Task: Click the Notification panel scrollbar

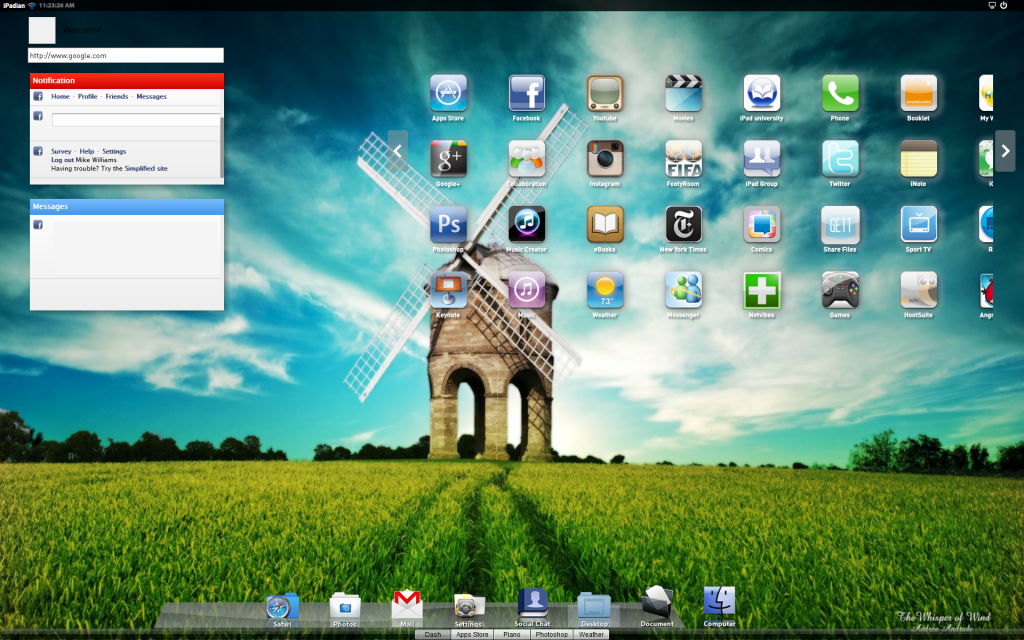Action: [221, 147]
